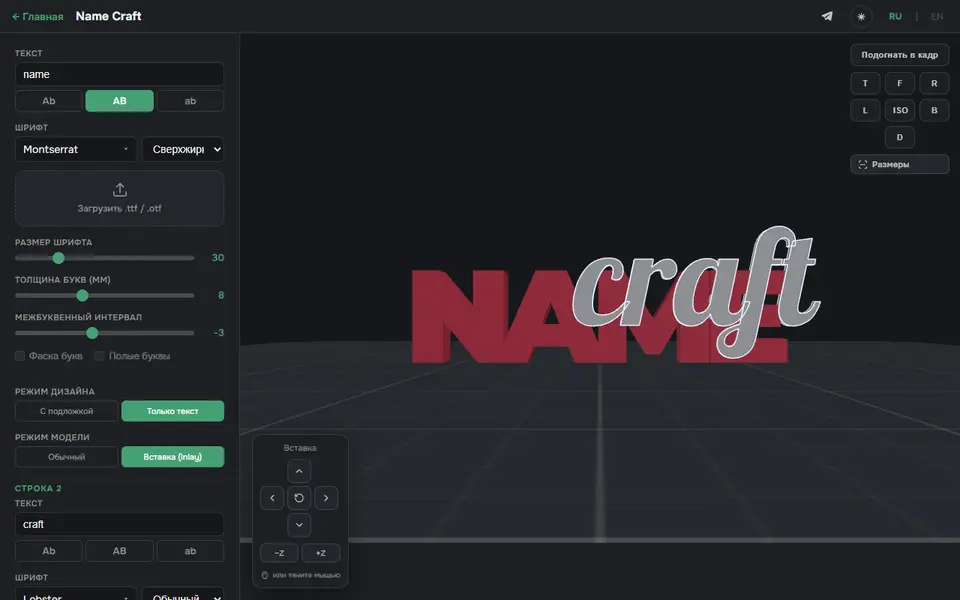The width and height of the screenshot is (960, 600).
Task: Click the Подогнать в кадр button
Action: coord(899,54)
